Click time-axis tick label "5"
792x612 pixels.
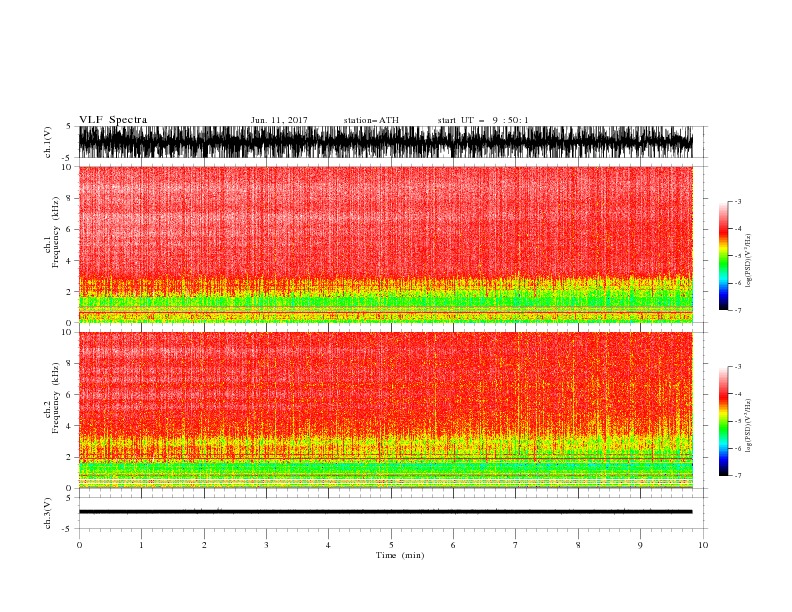[x=391, y=545]
